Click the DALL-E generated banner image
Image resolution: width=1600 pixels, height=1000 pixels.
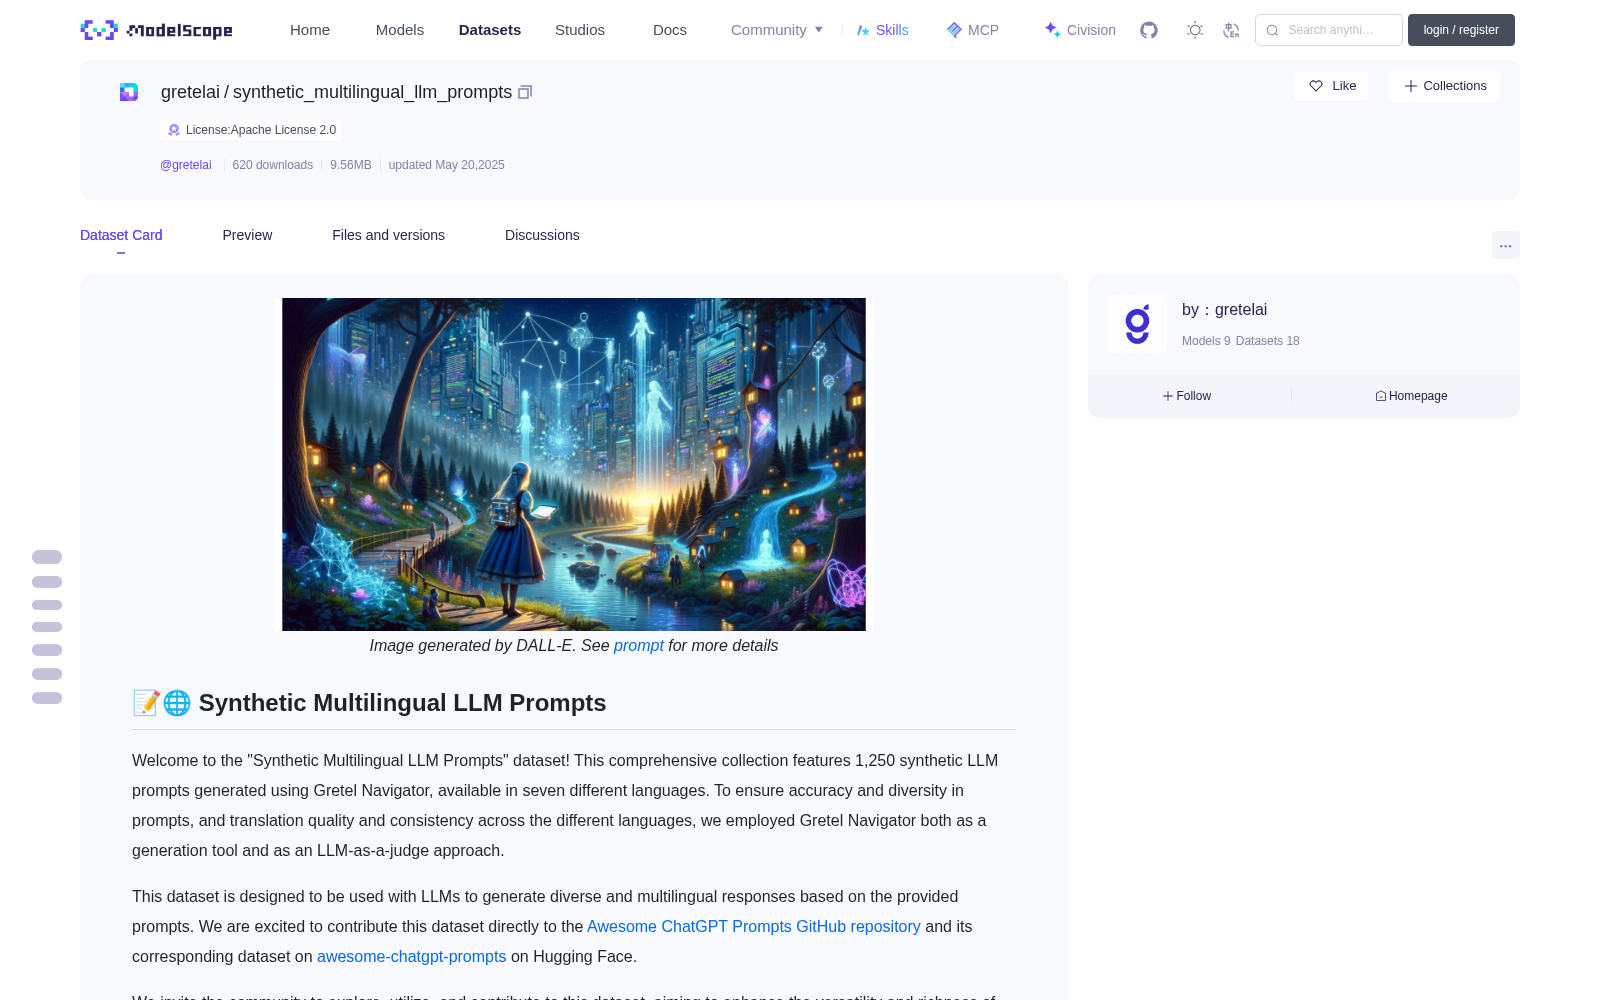tap(574, 464)
